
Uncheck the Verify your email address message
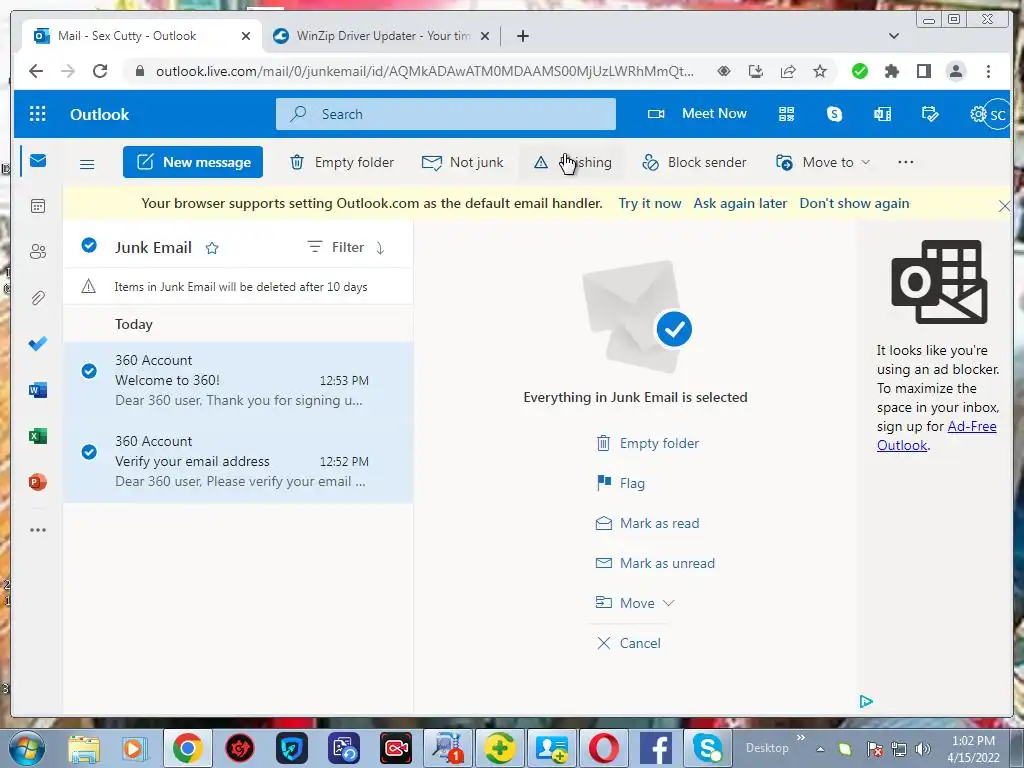click(89, 452)
